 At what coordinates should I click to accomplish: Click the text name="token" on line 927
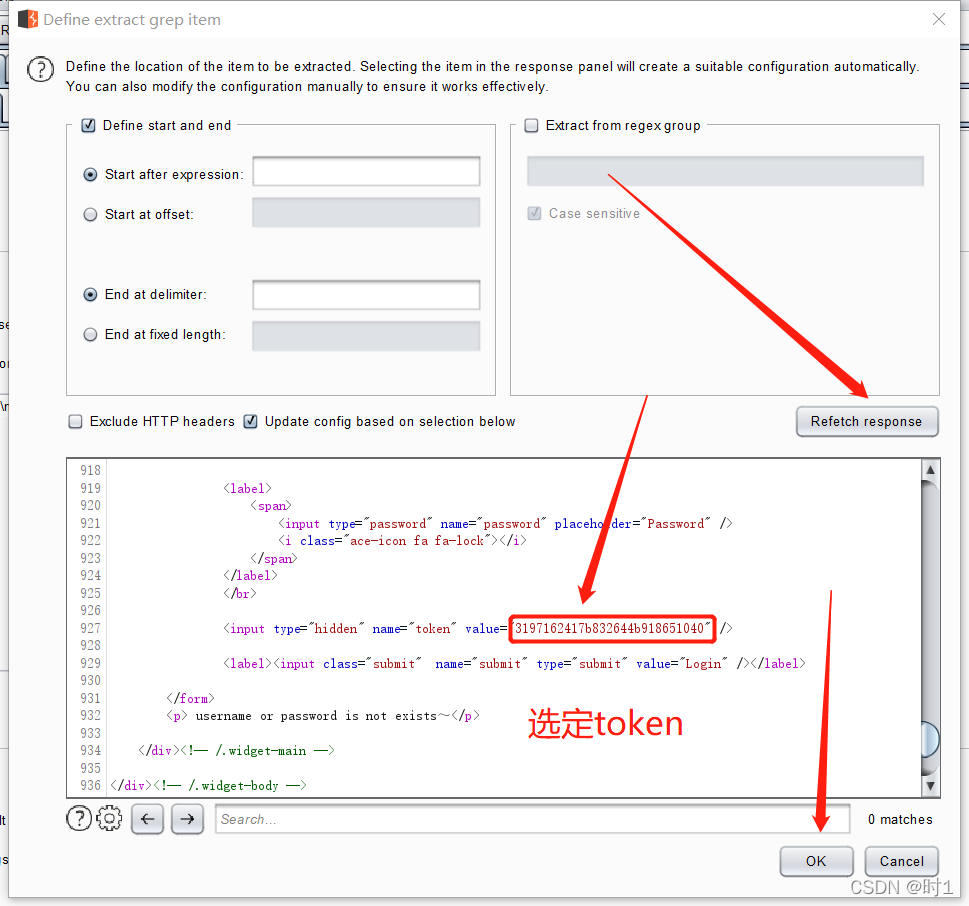tap(414, 629)
